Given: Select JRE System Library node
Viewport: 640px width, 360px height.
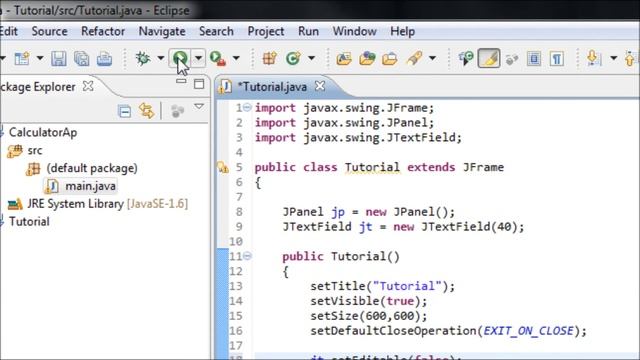Looking at the screenshot, I should [108, 204].
